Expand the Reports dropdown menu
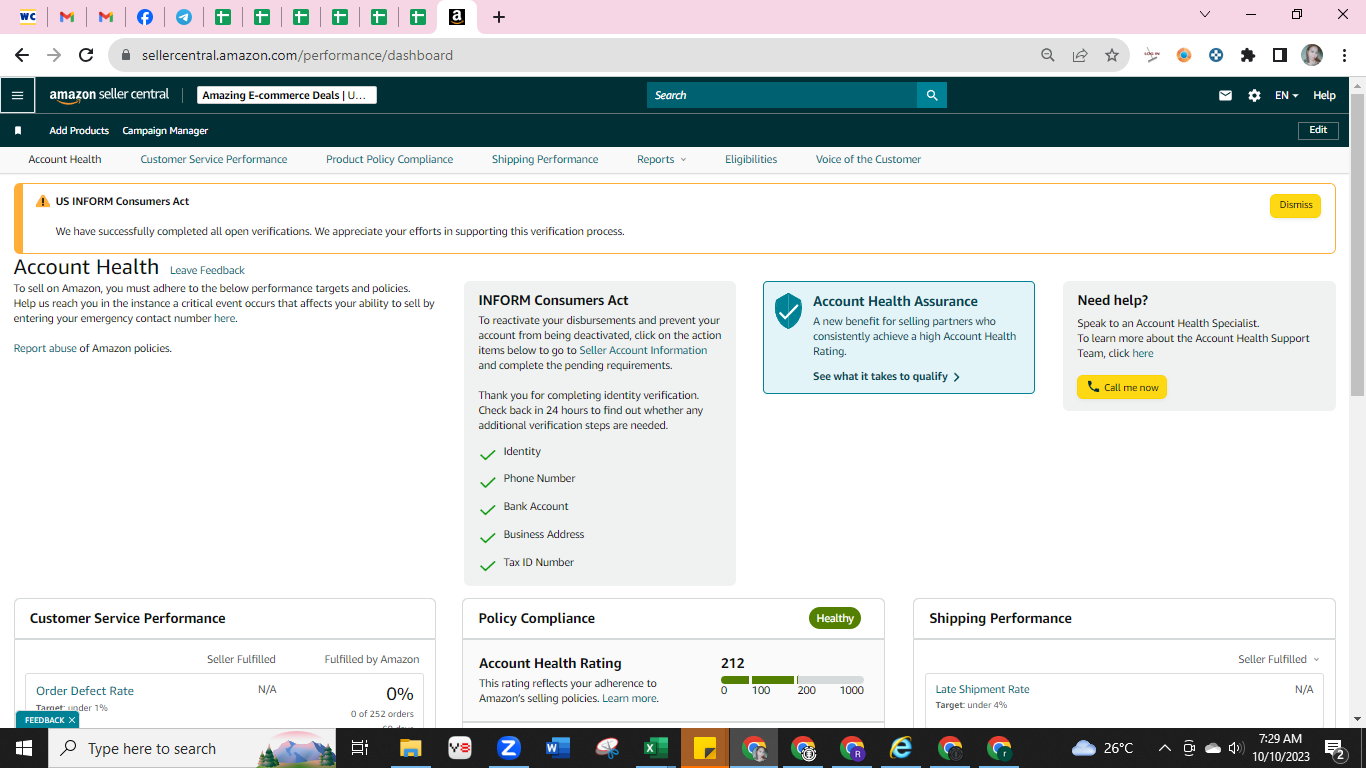Image resolution: width=1366 pixels, height=768 pixels. tap(662, 159)
